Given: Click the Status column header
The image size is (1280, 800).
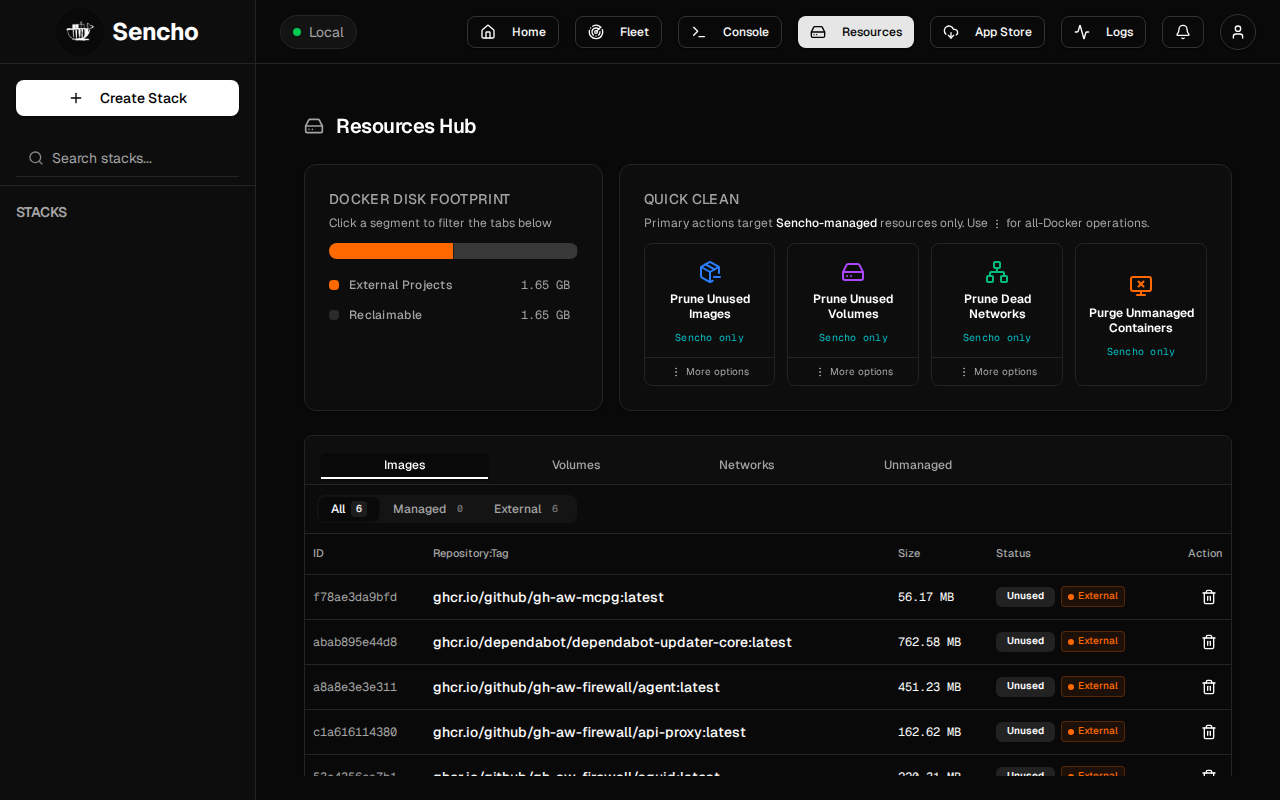Looking at the screenshot, I should coord(1013,553).
